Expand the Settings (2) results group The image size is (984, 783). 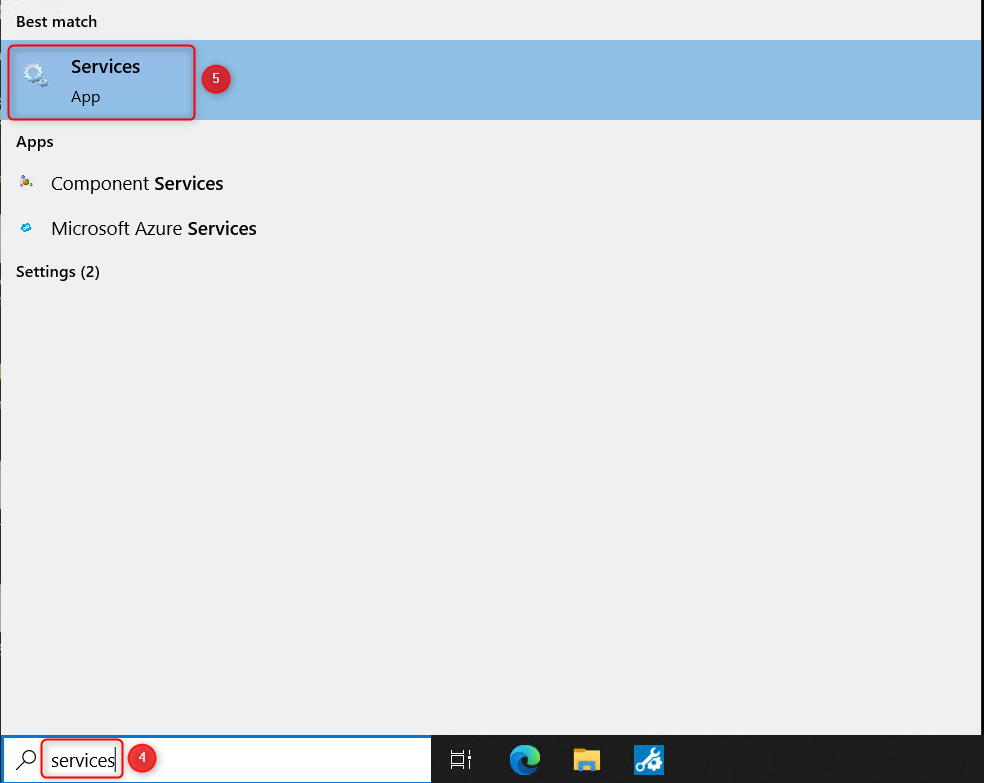(x=58, y=272)
